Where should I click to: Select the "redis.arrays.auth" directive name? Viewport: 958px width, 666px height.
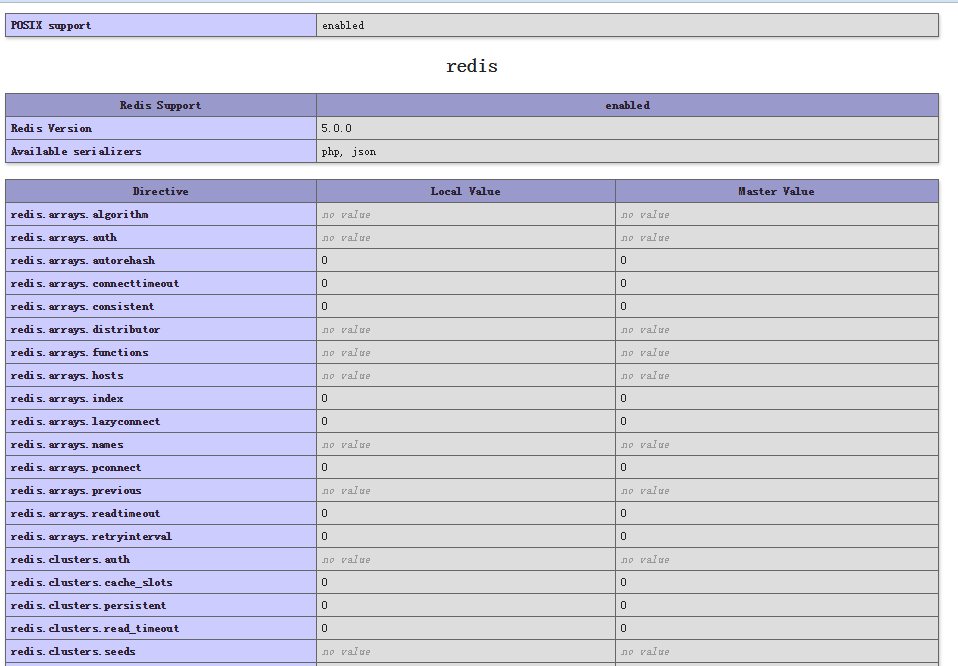tap(64, 238)
